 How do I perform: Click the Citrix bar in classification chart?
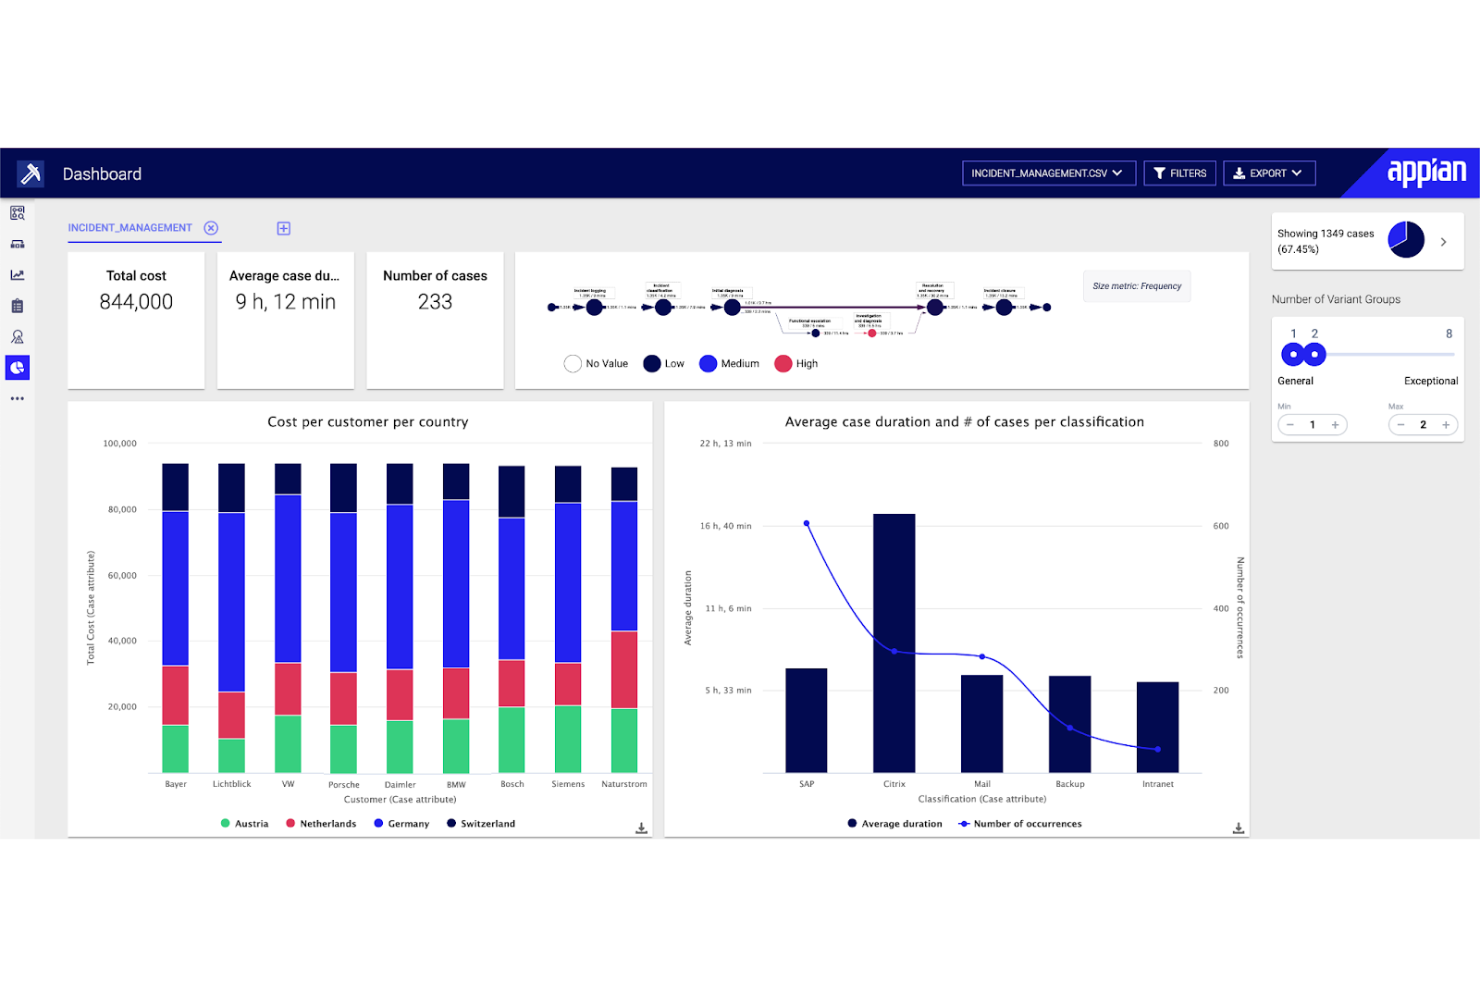(x=894, y=643)
